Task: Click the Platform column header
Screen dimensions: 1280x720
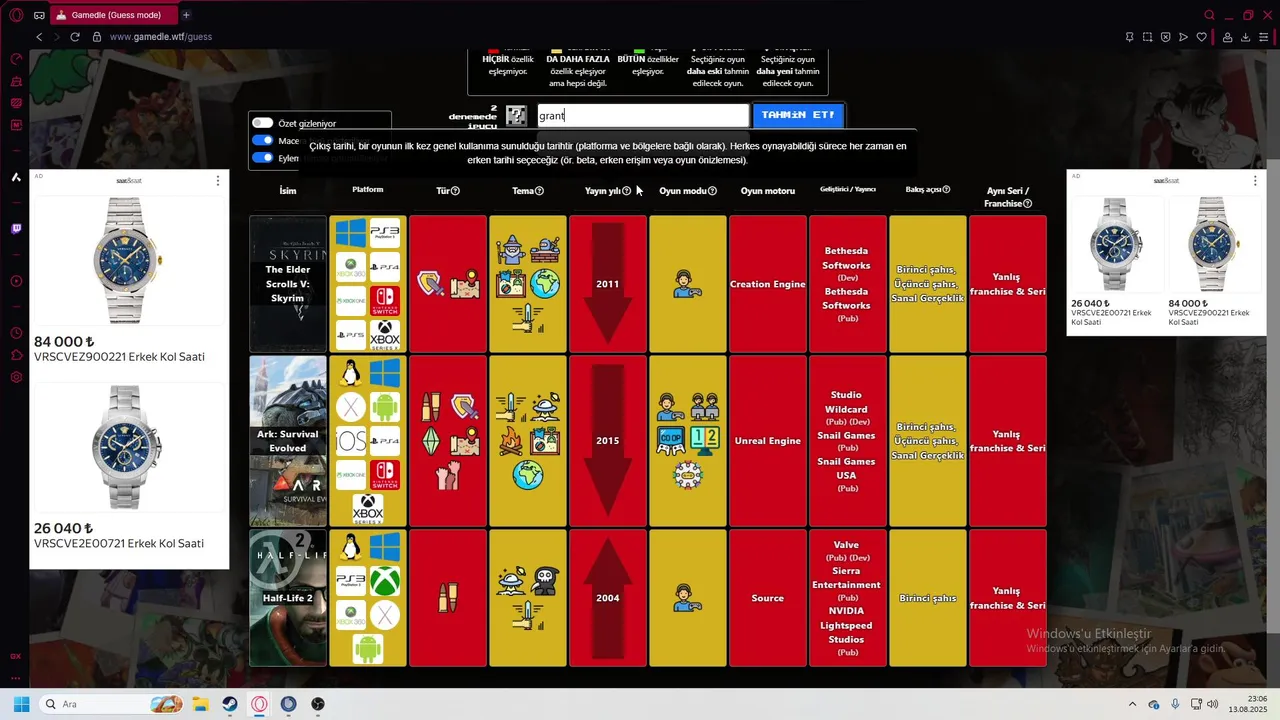Action: [x=368, y=189]
